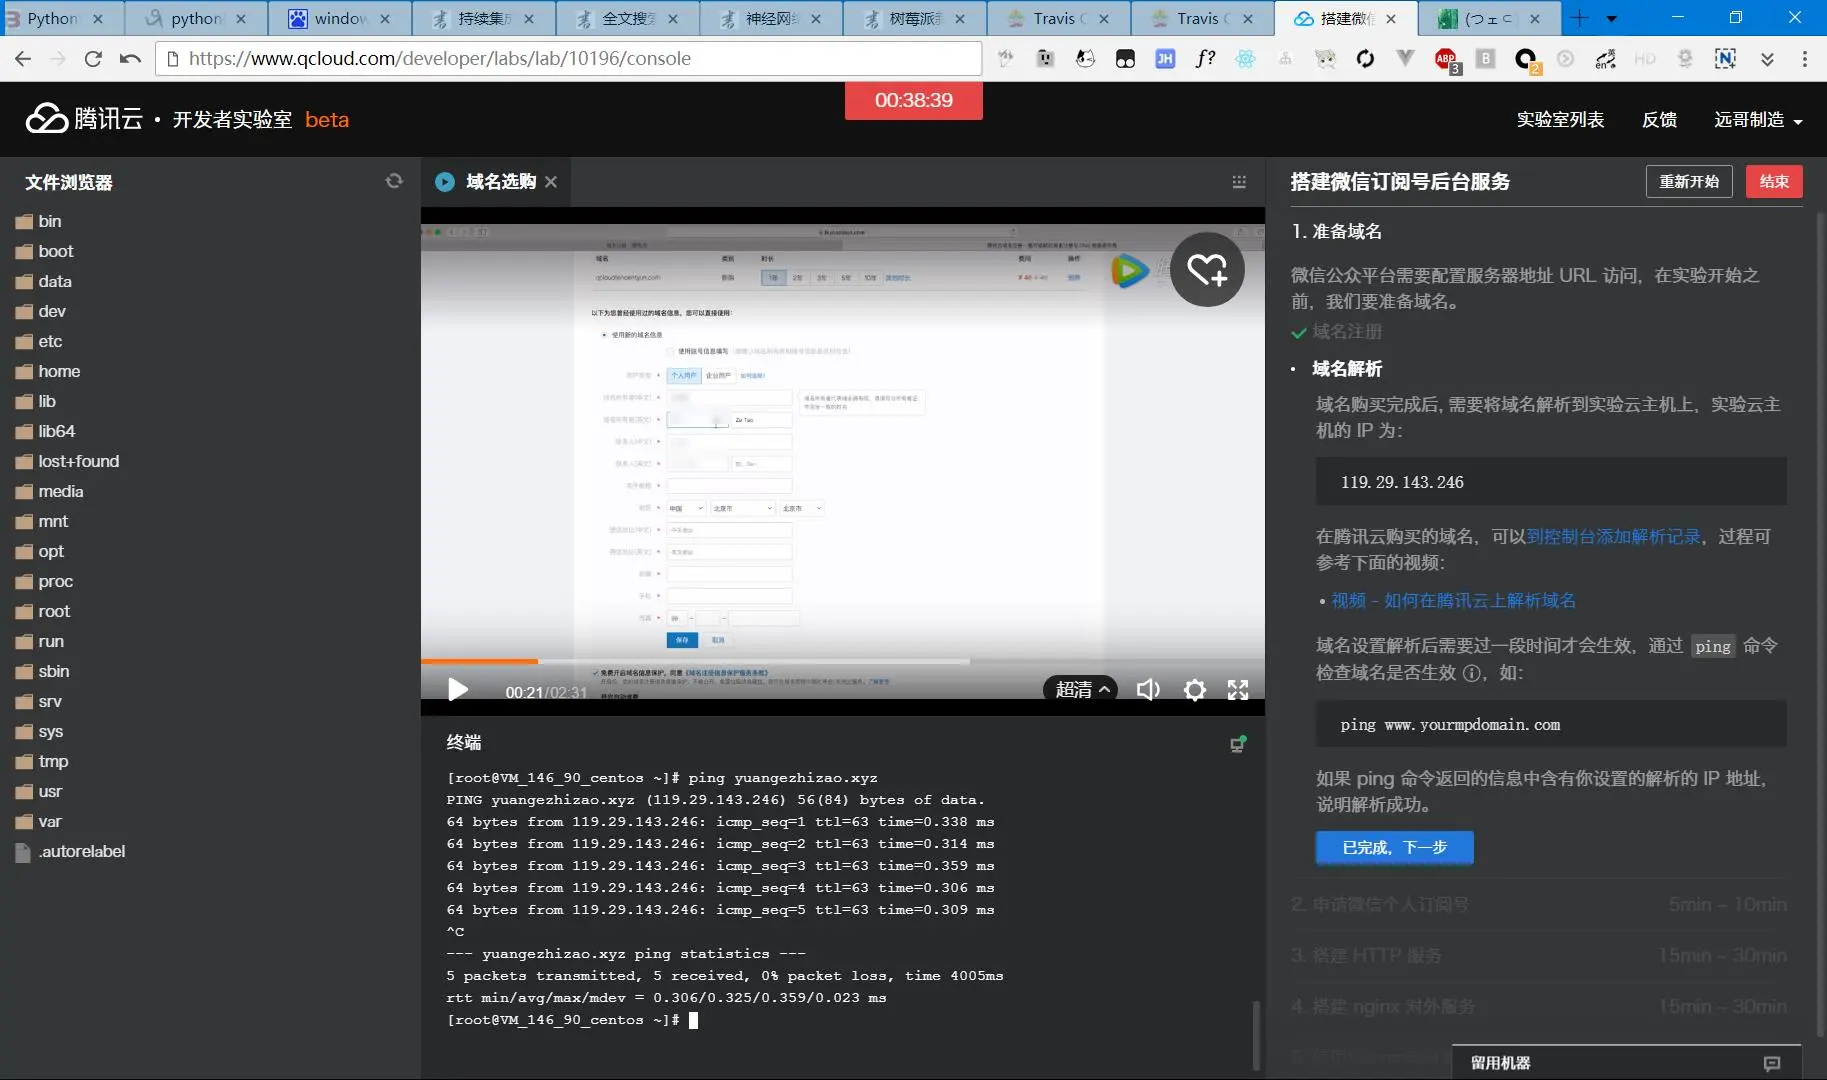Click the 重新开始 button
Image resolution: width=1827 pixels, height=1080 pixels.
[x=1689, y=181]
